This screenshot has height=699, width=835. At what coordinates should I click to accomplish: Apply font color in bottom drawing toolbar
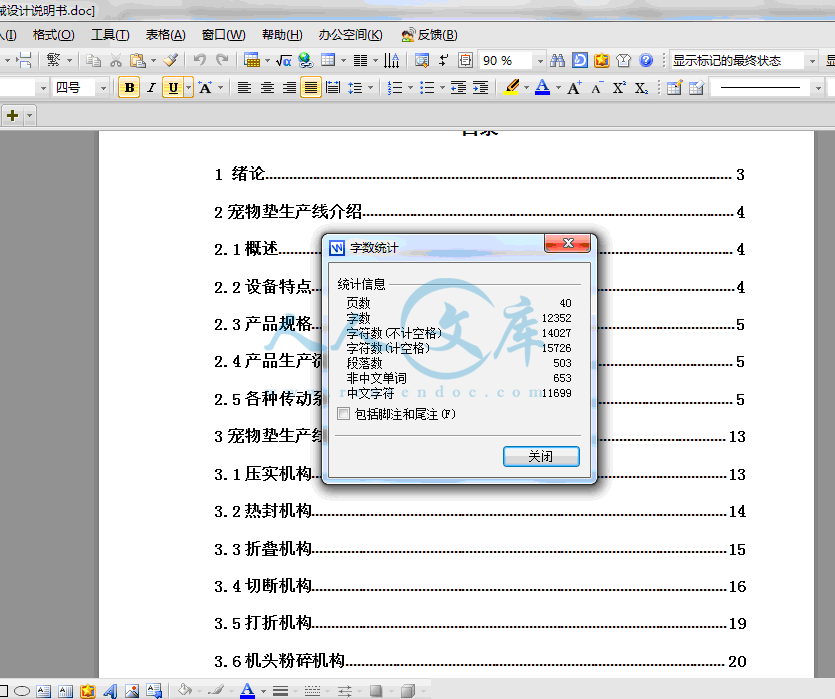[248, 690]
